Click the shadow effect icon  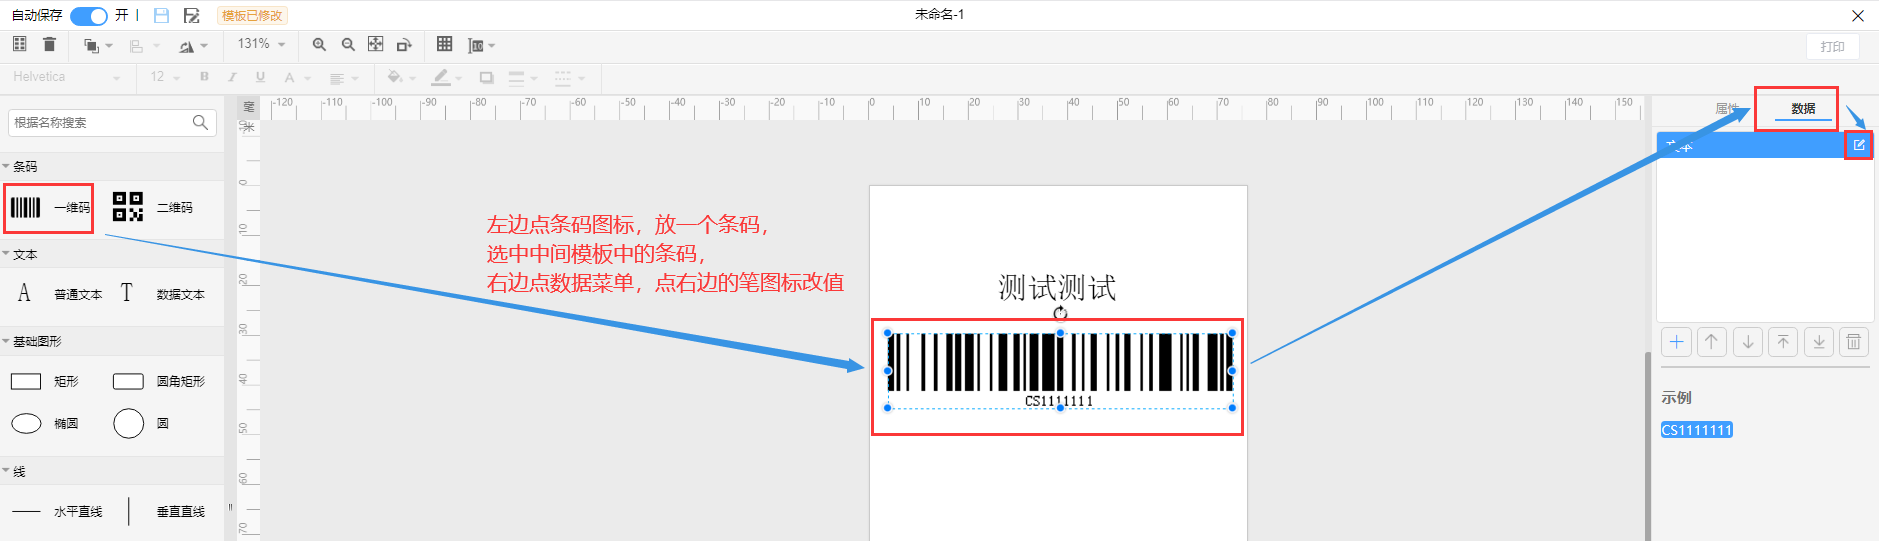[x=487, y=77]
